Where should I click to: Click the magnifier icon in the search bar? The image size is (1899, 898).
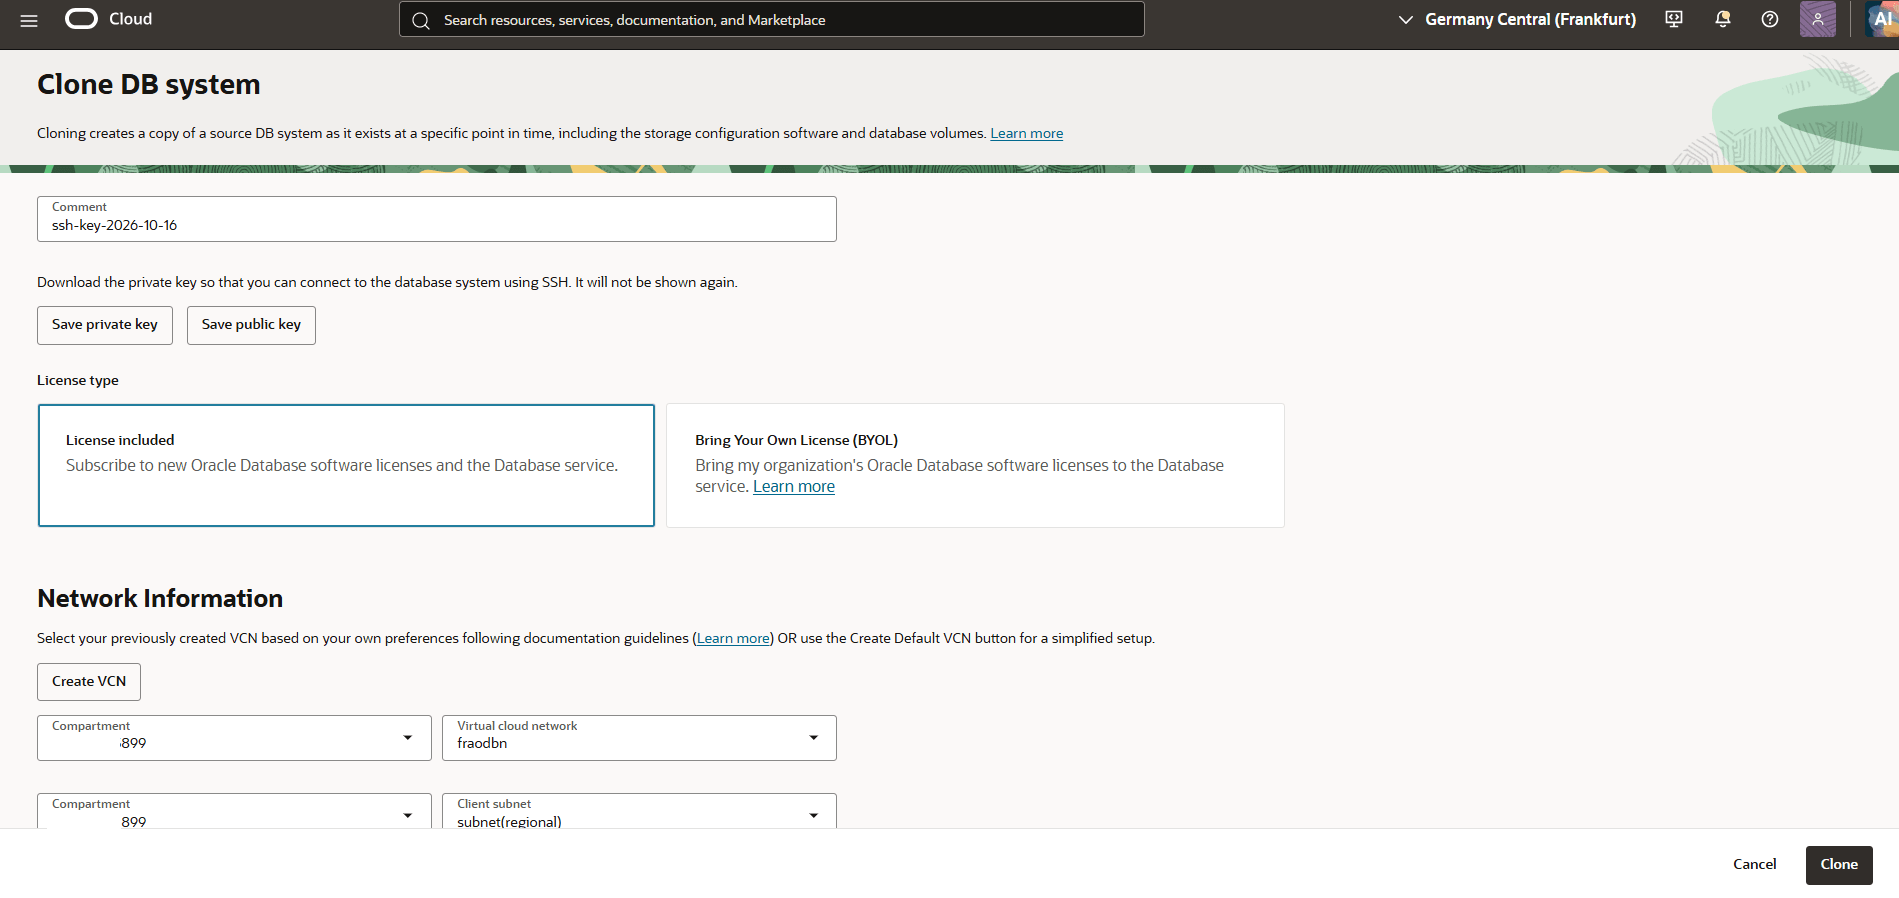coord(421,20)
